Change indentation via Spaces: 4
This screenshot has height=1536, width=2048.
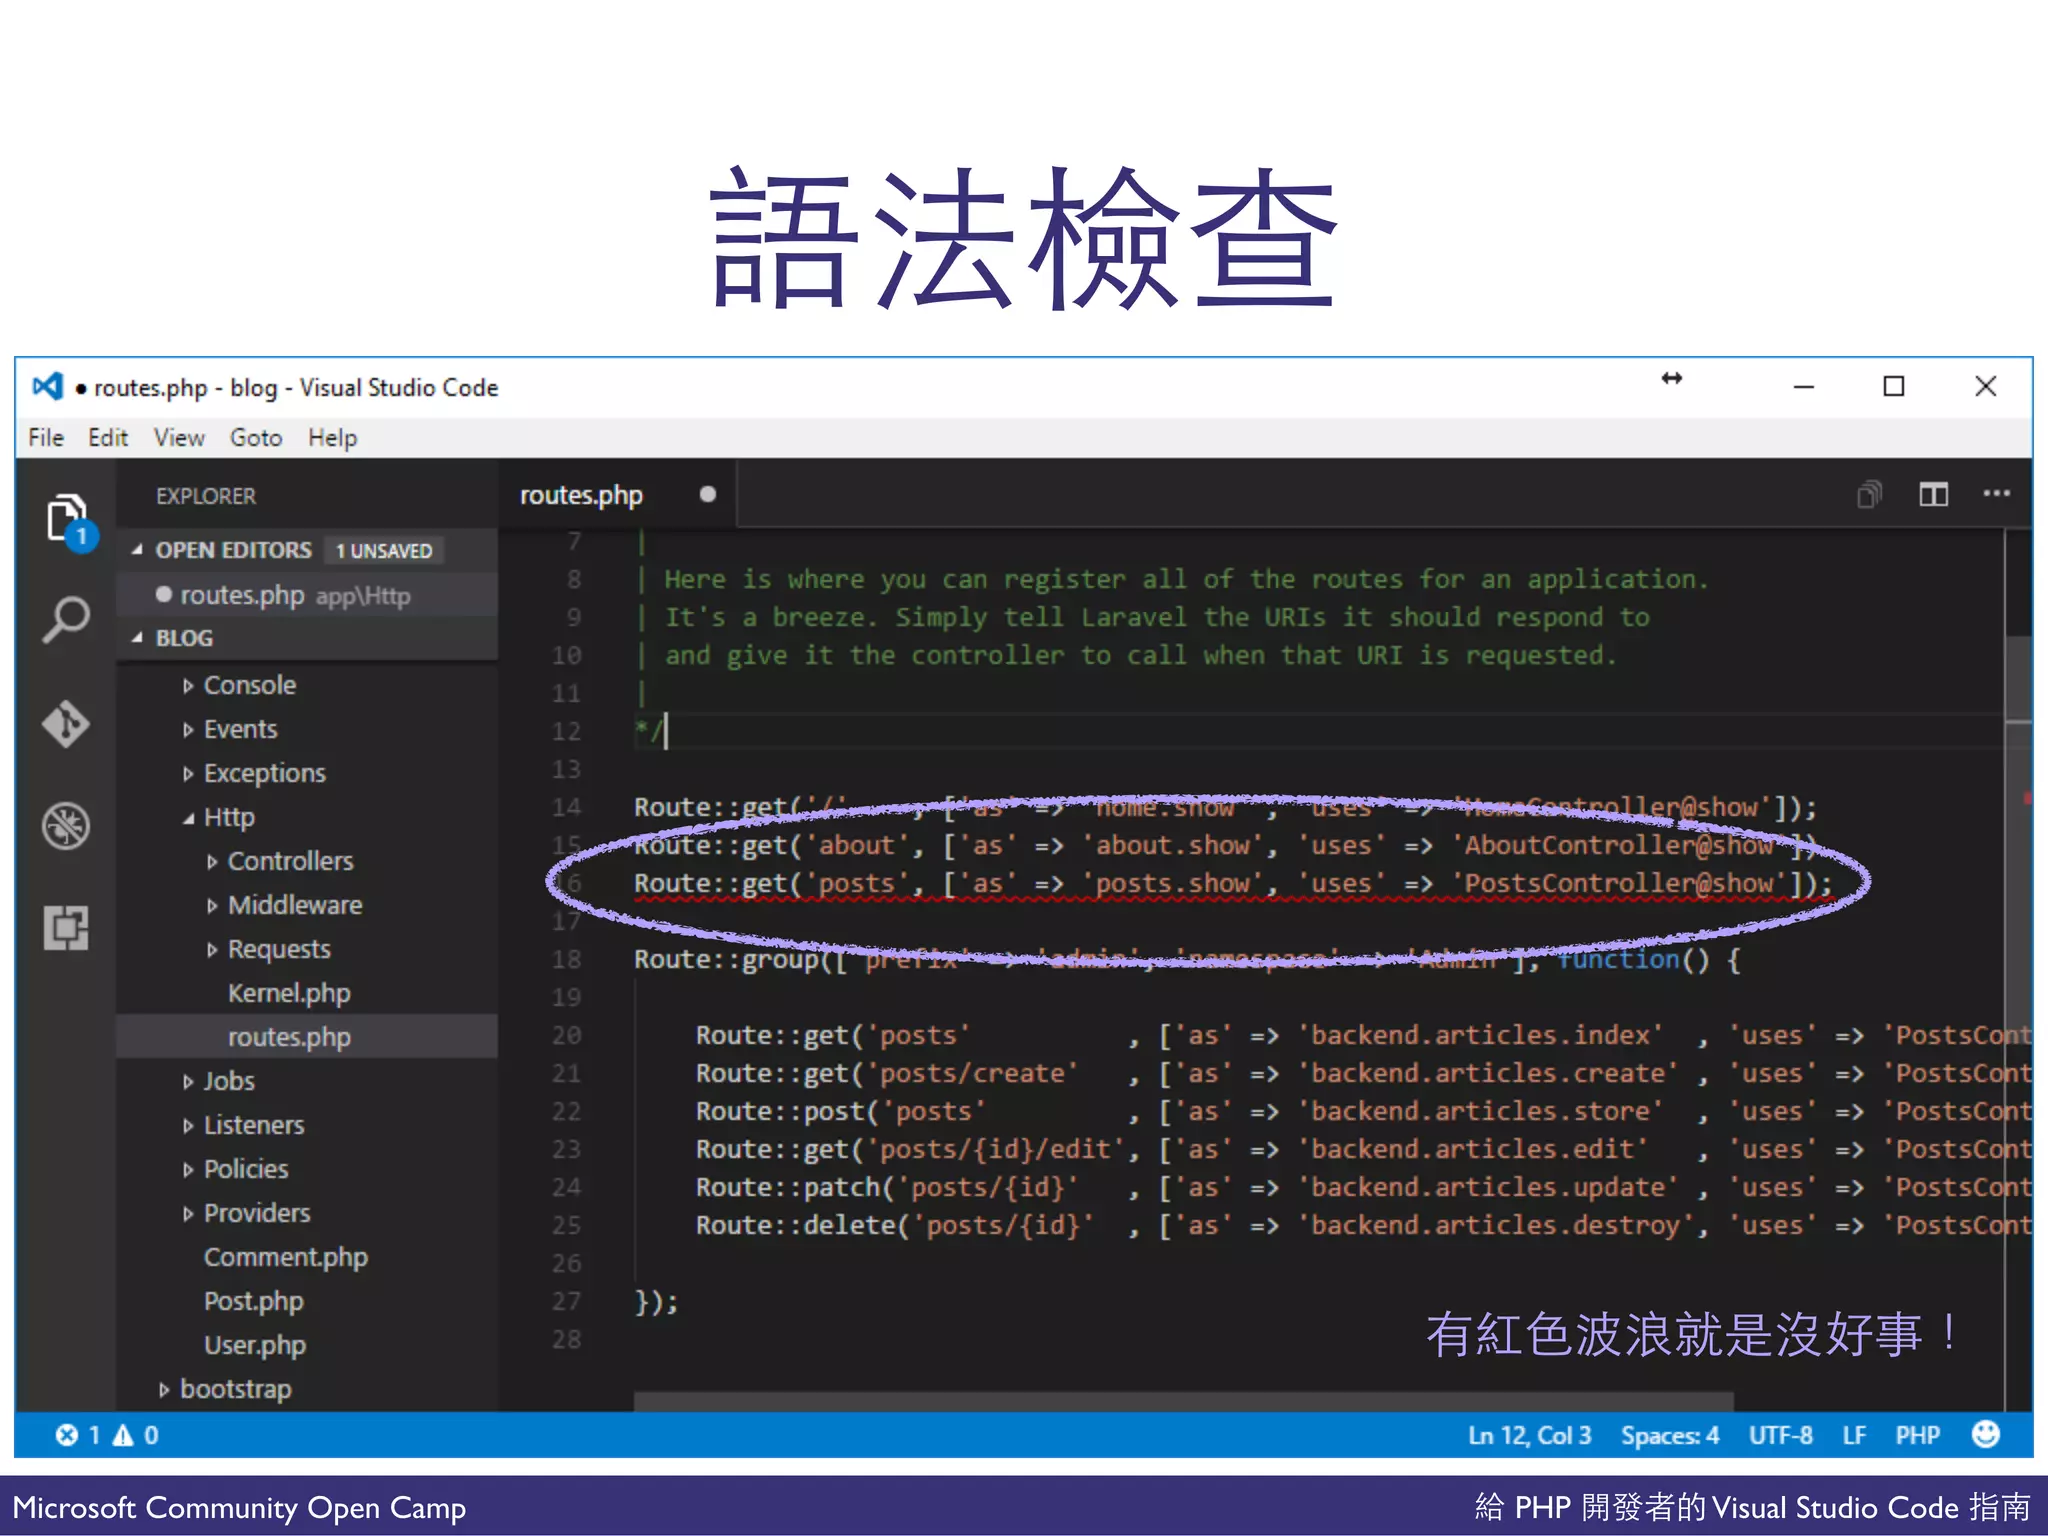tap(1669, 1435)
